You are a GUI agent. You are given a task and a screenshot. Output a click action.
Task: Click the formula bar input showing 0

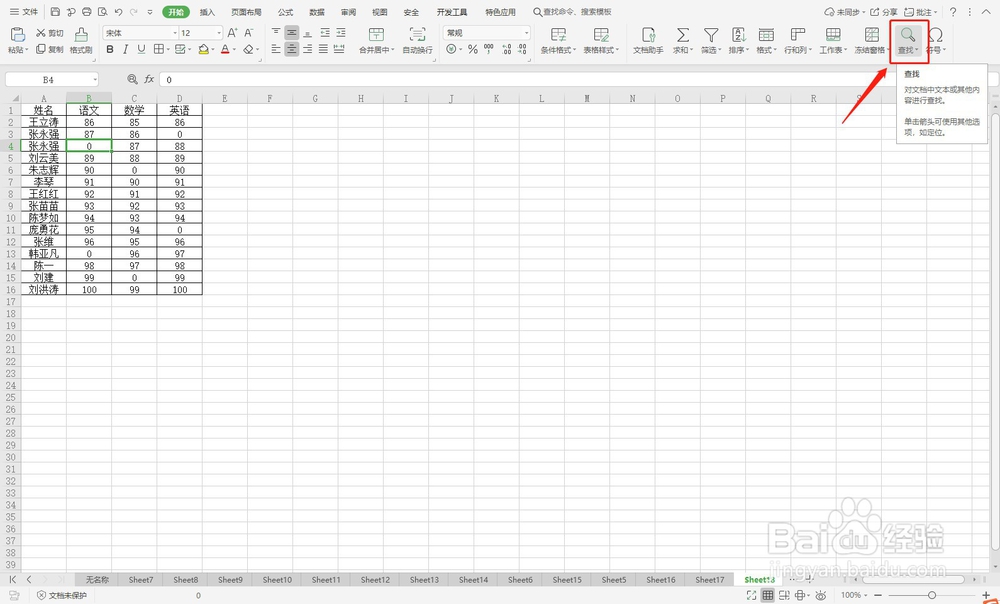(529, 80)
